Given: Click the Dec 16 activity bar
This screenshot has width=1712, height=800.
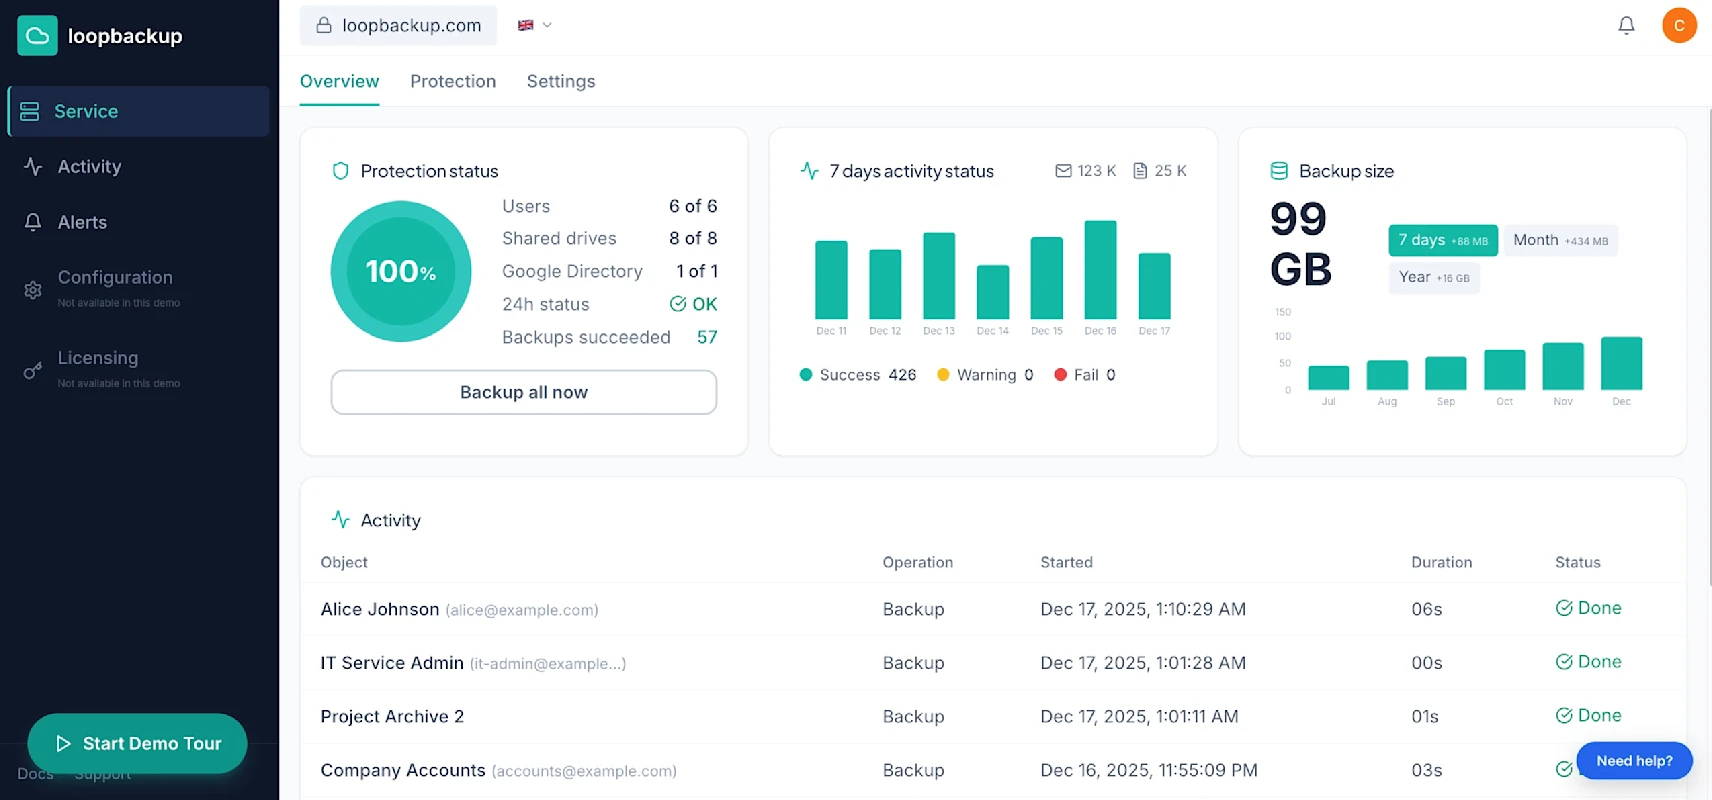Looking at the screenshot, I should click(x=1100, y=270).
